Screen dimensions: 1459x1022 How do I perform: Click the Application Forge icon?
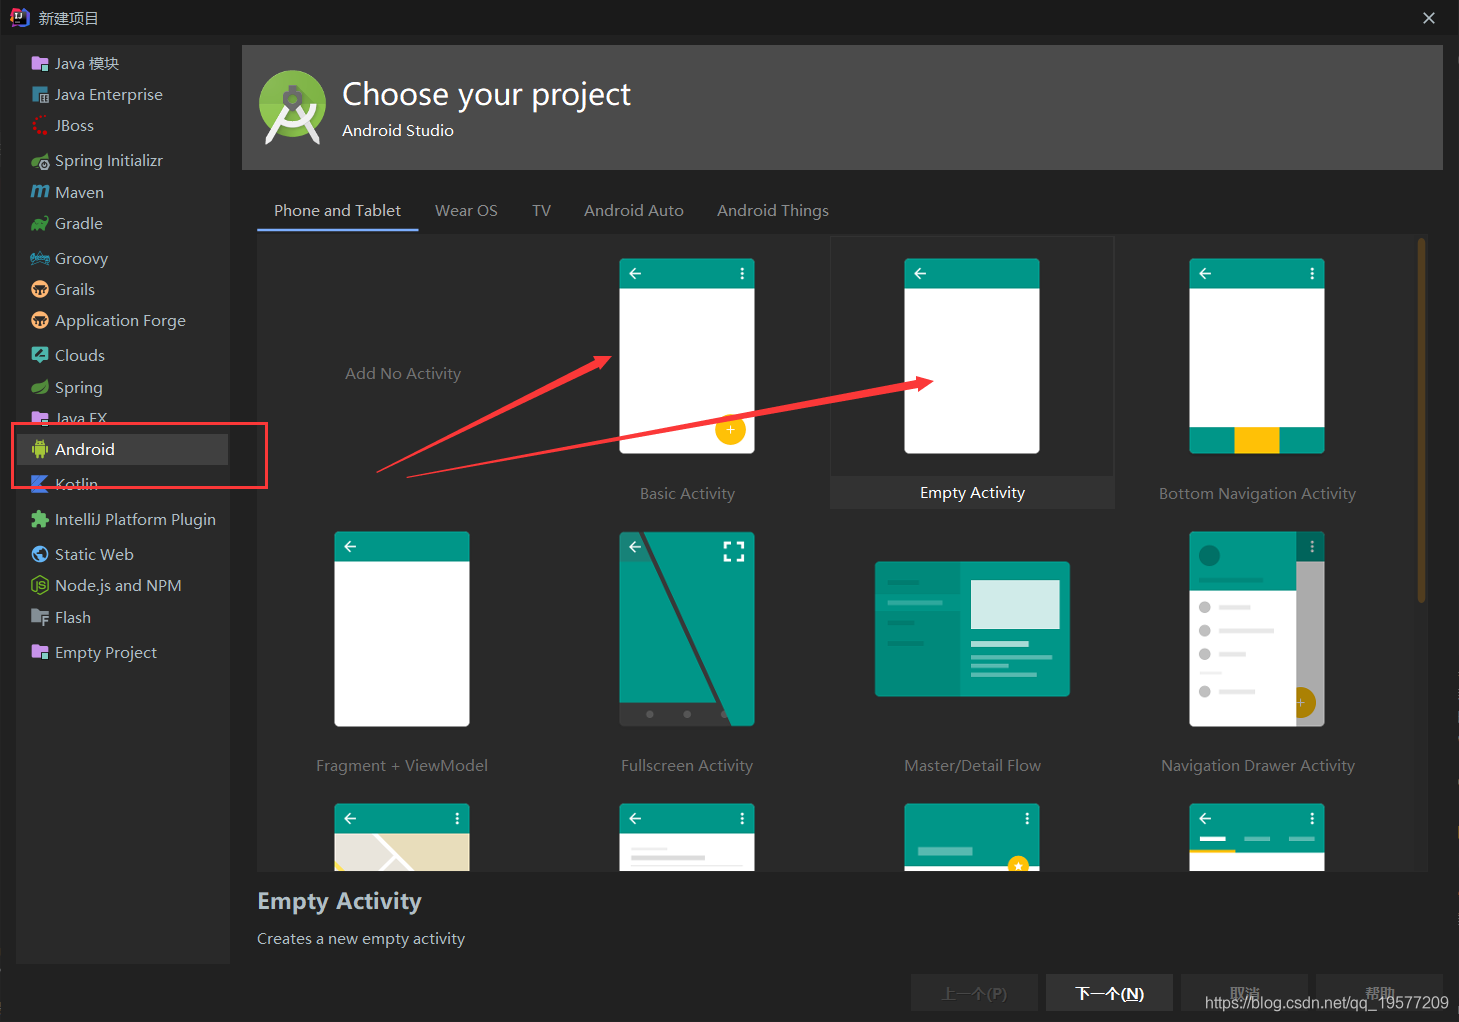40,321
